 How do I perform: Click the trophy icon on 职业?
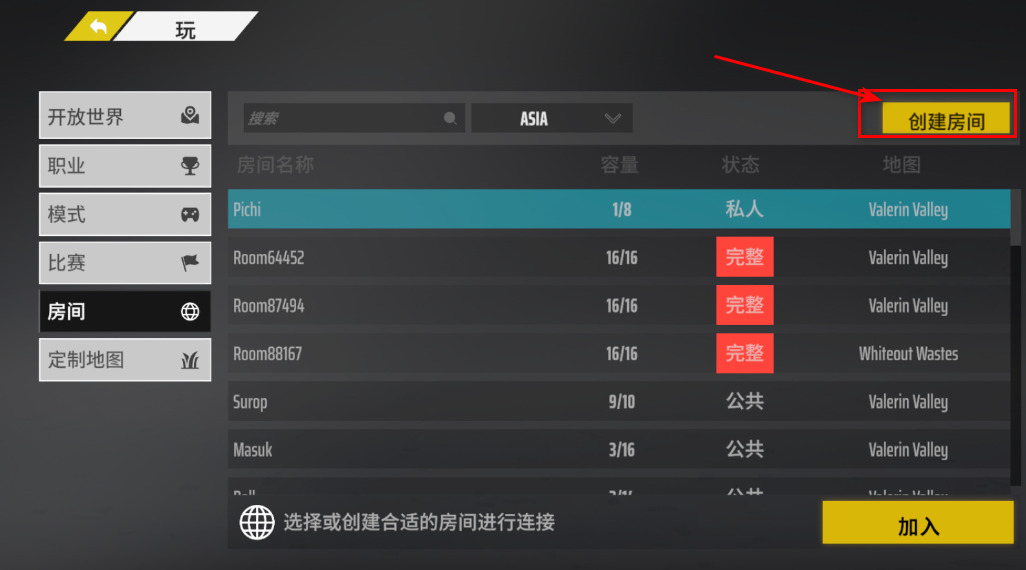tap(190, 166)
